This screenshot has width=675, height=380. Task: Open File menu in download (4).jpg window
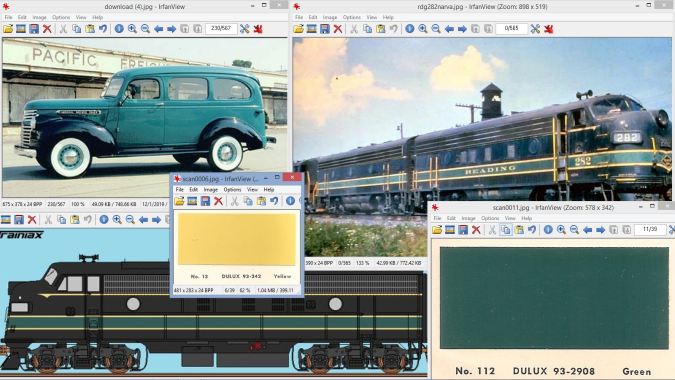(8, 17)
